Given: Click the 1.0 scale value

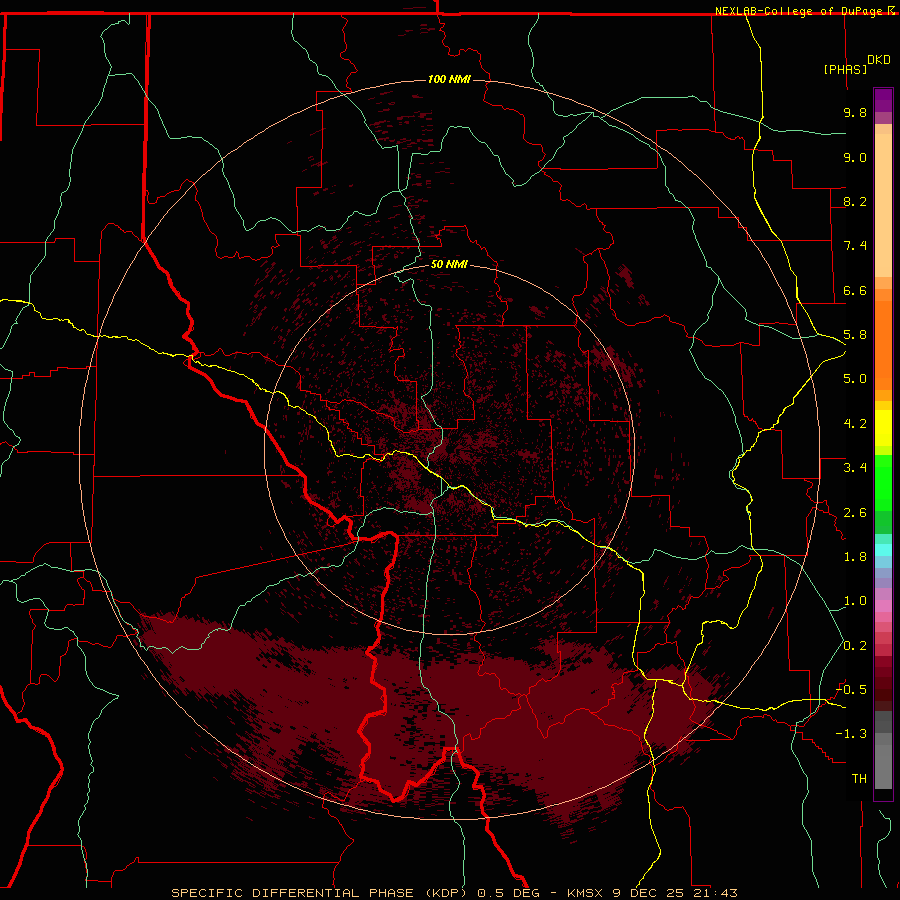Looking at the screenshot, I should (x=855, y=601).
